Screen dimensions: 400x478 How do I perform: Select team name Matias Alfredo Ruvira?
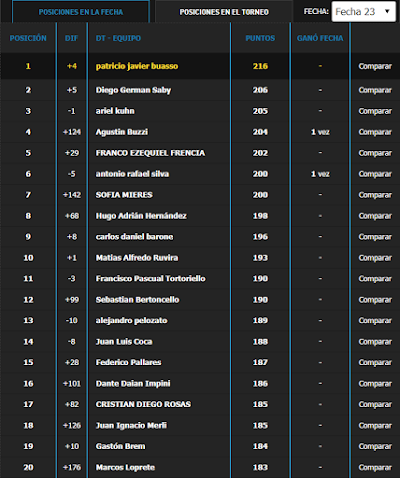(x=137, y=258)
